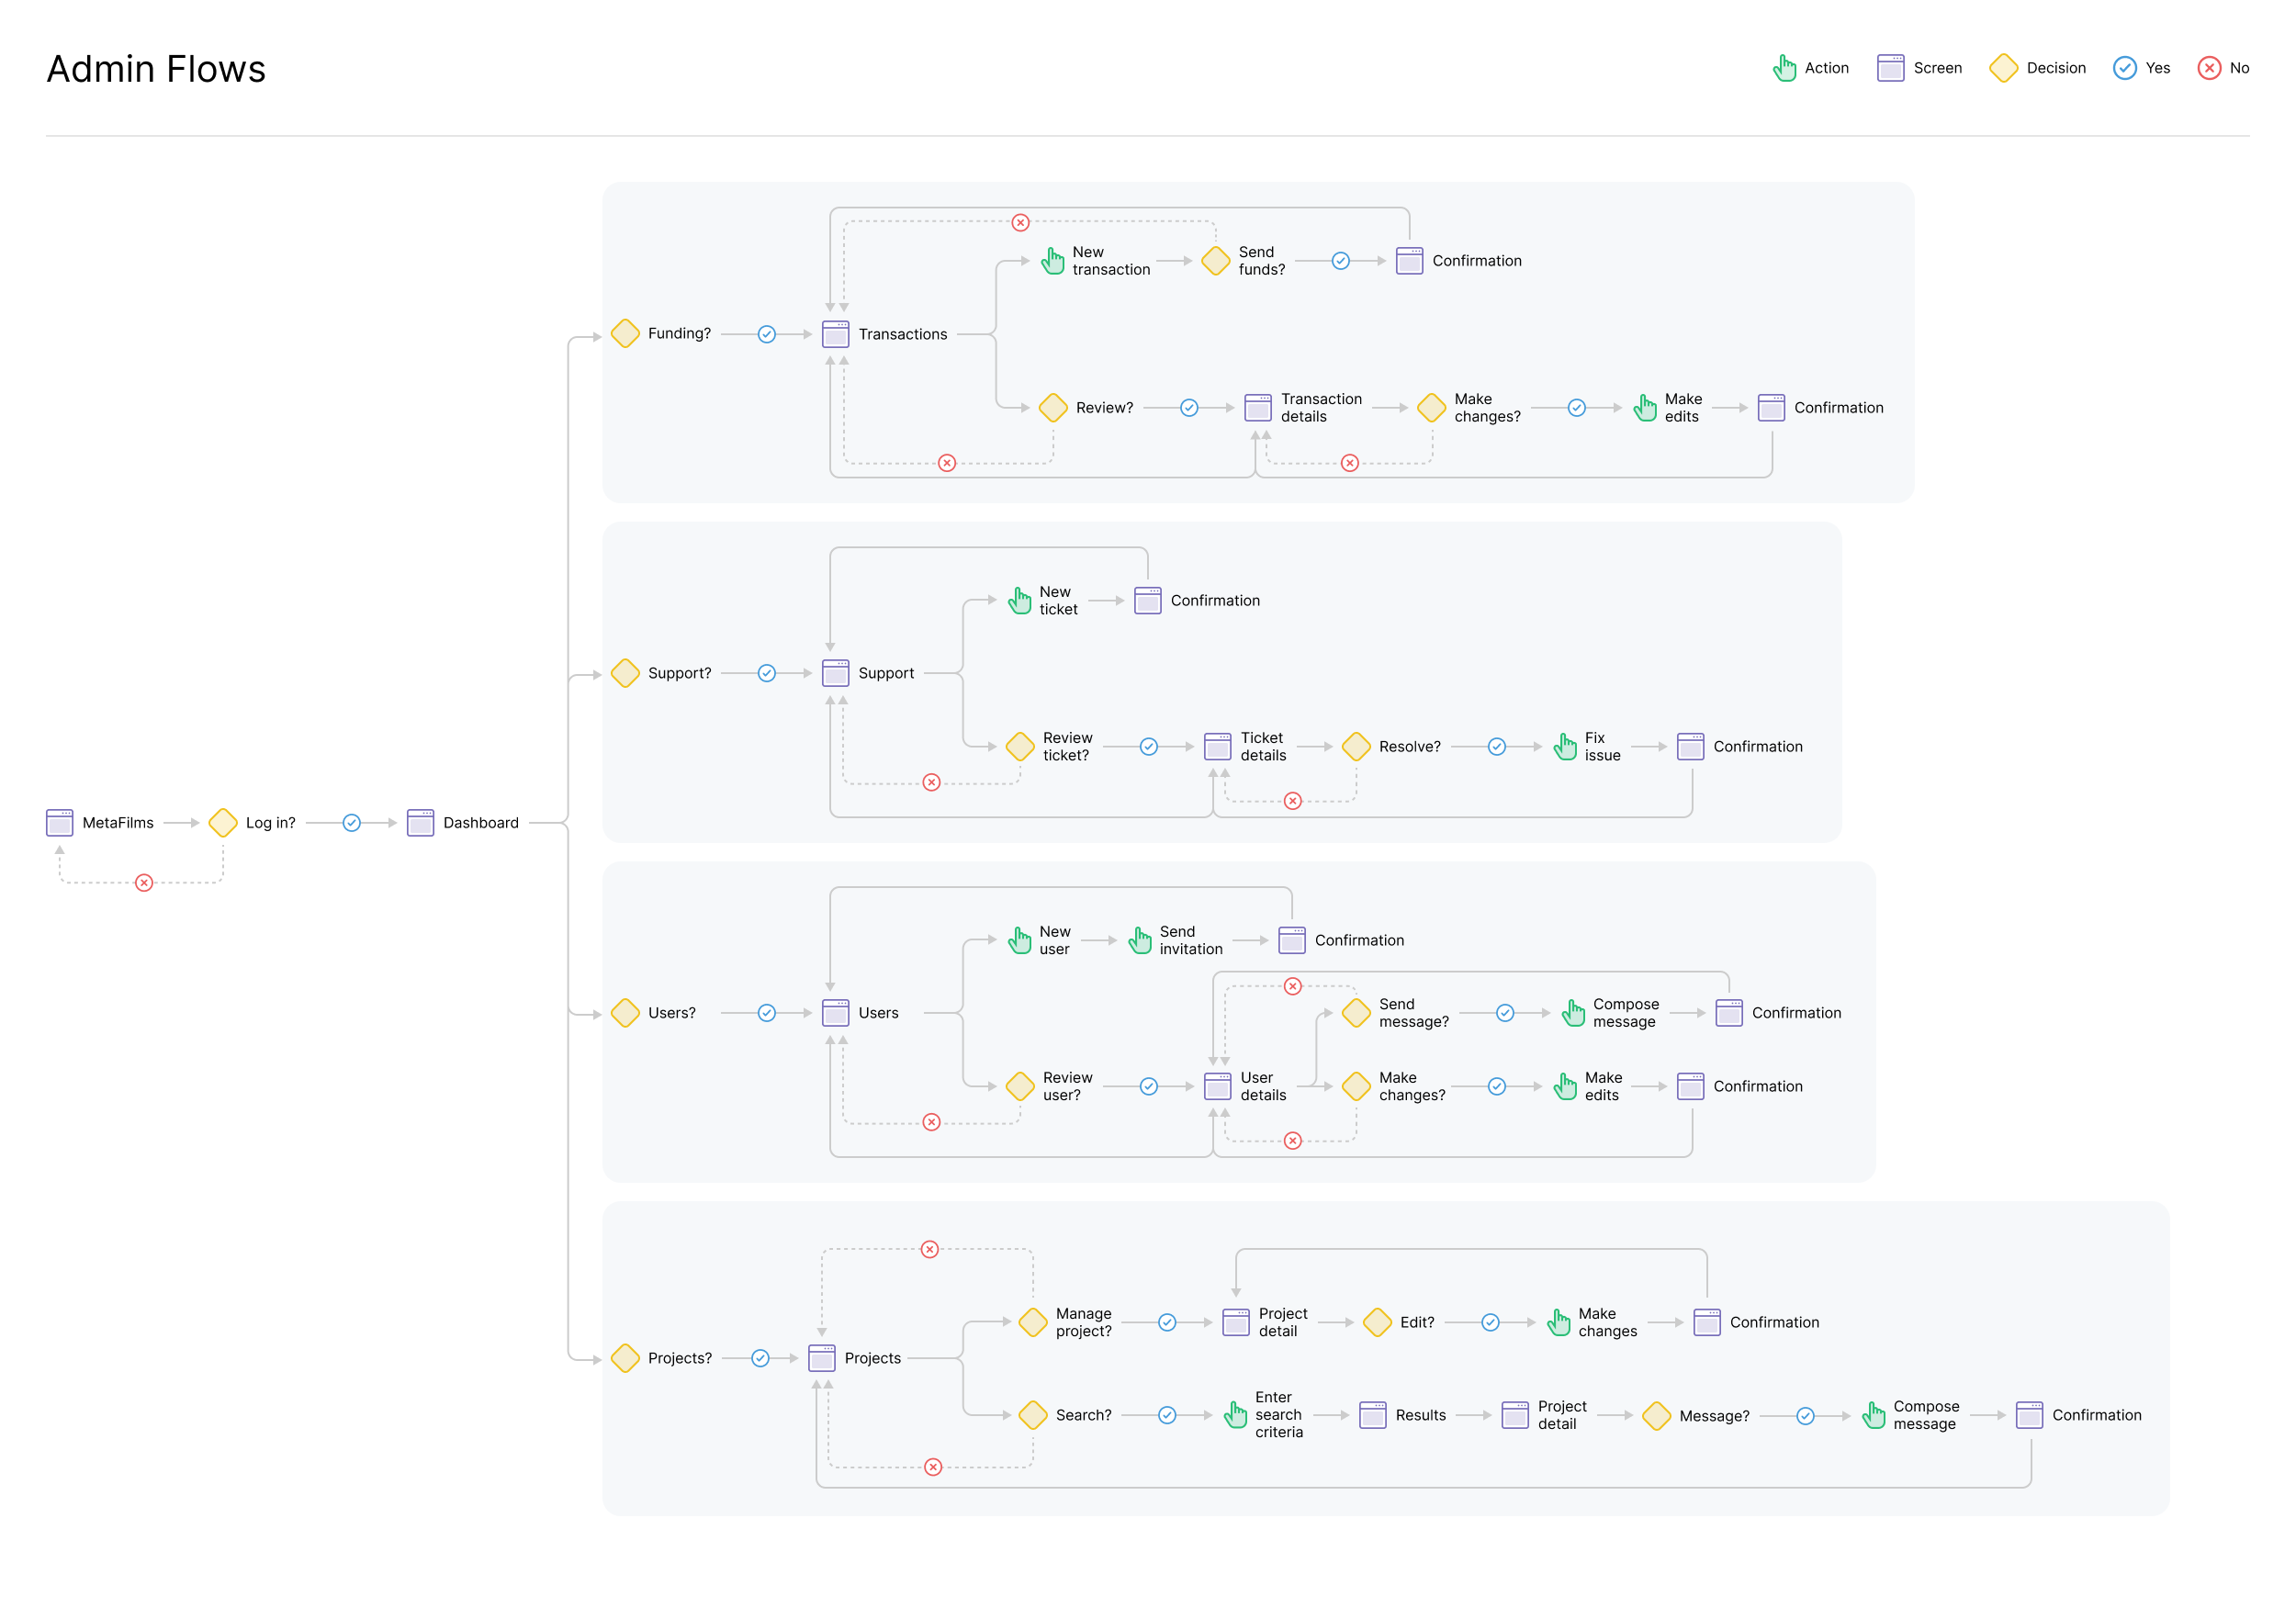Click the Yes checkmark after Funding?
Screen dimensions: 2296x1608
[767, 334]
